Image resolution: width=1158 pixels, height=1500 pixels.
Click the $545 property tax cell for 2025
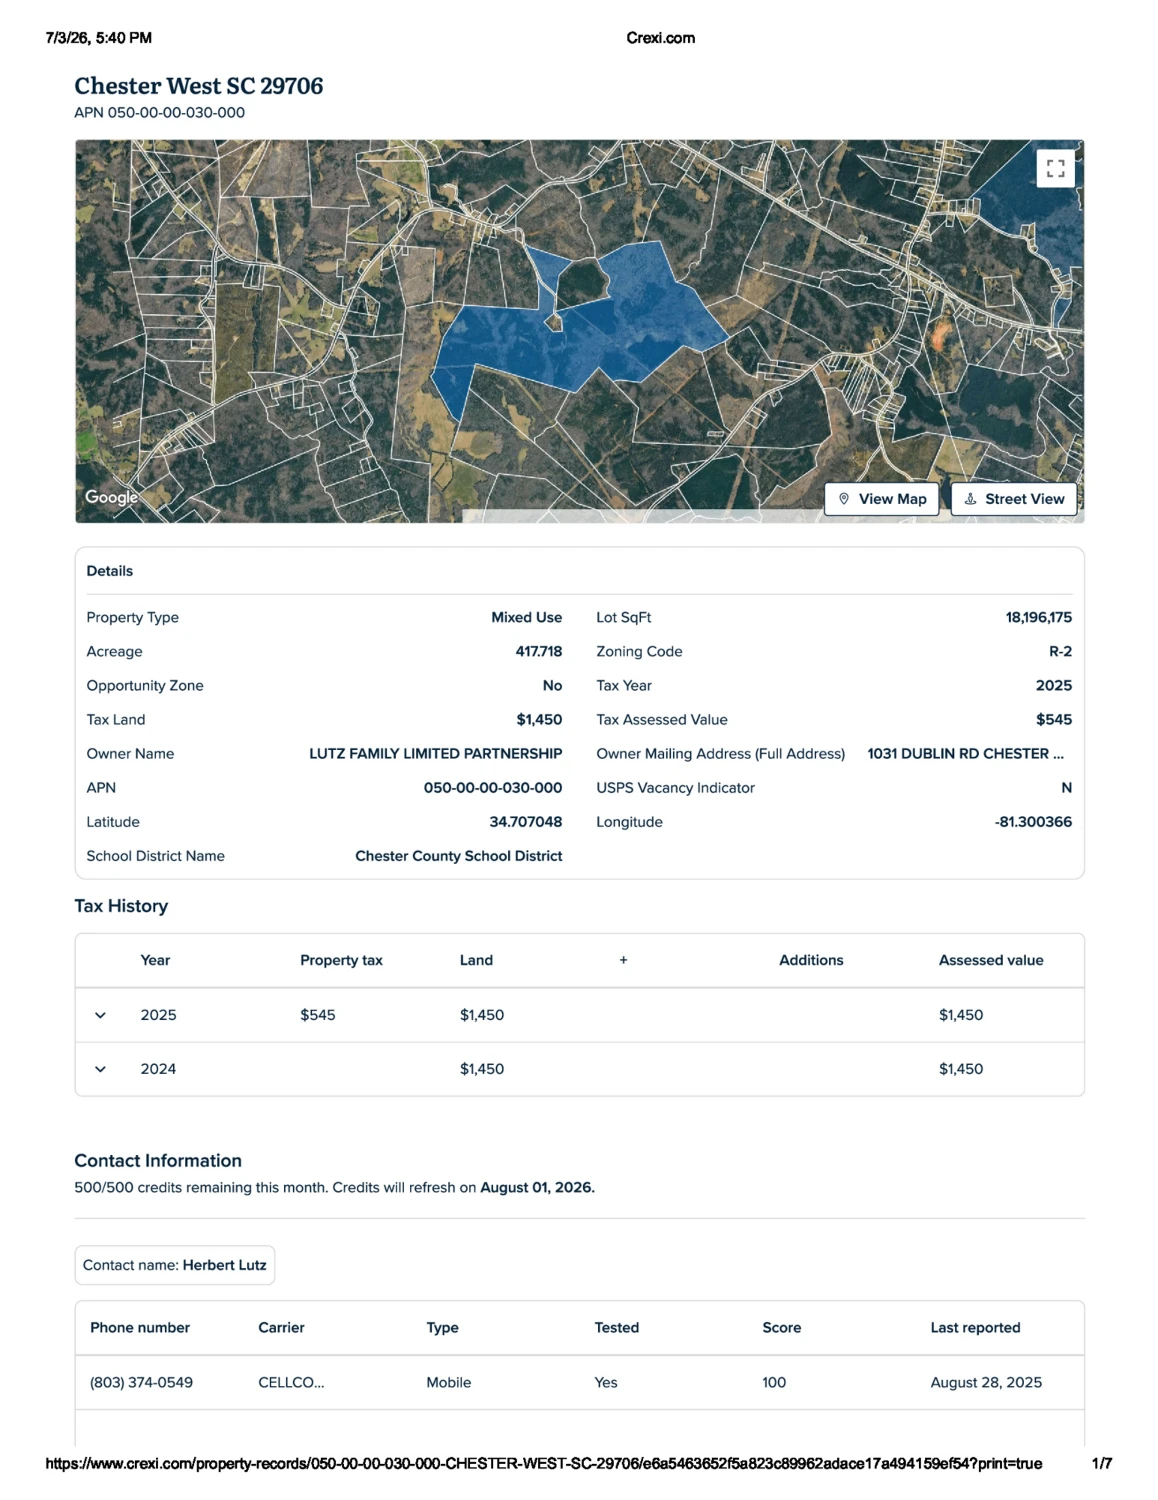[317, 1015]
